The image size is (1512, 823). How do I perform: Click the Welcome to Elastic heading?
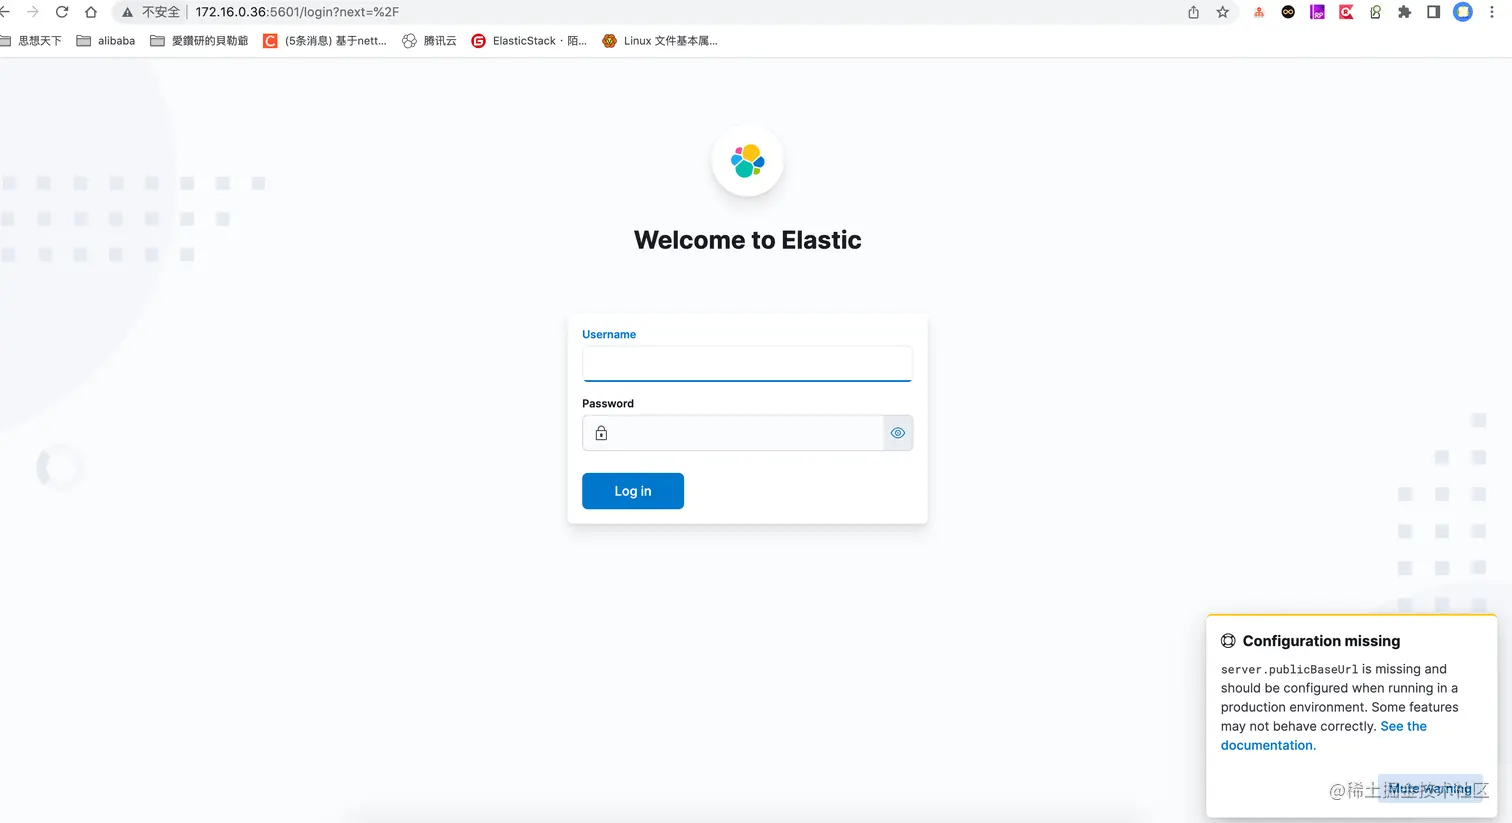click(x=747, y=240)
